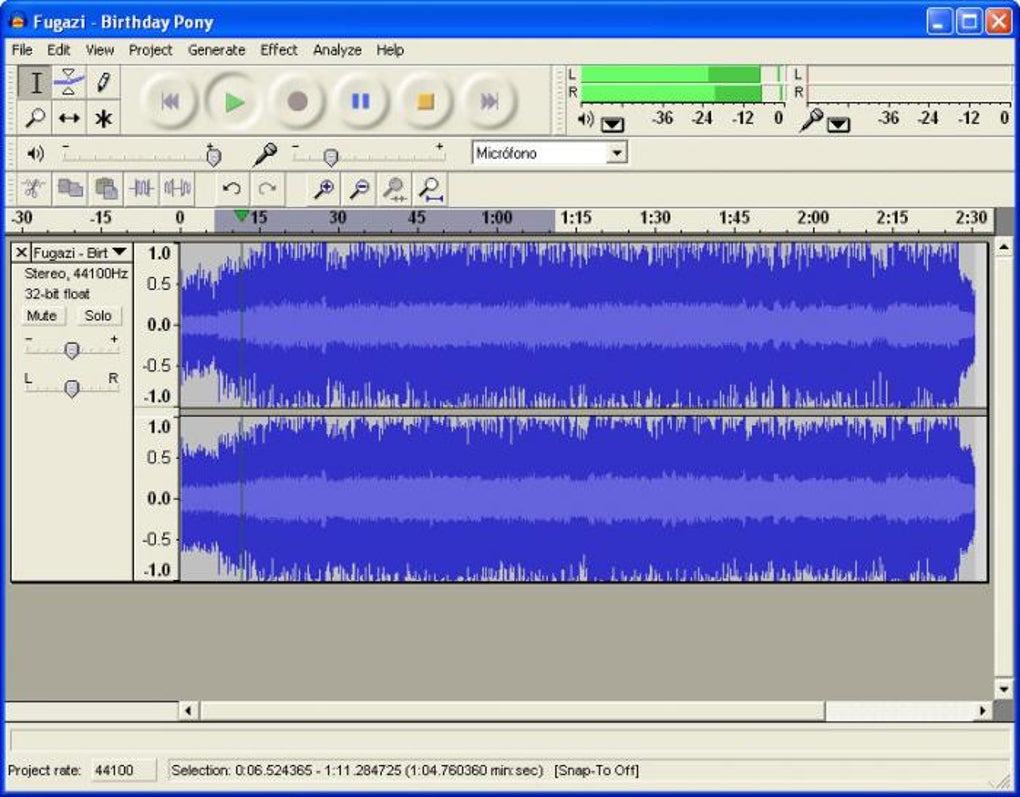The height and width of the screenshot is (797, 1020).
Task: Select the Time Shift tool
Action: pos(68,118)
